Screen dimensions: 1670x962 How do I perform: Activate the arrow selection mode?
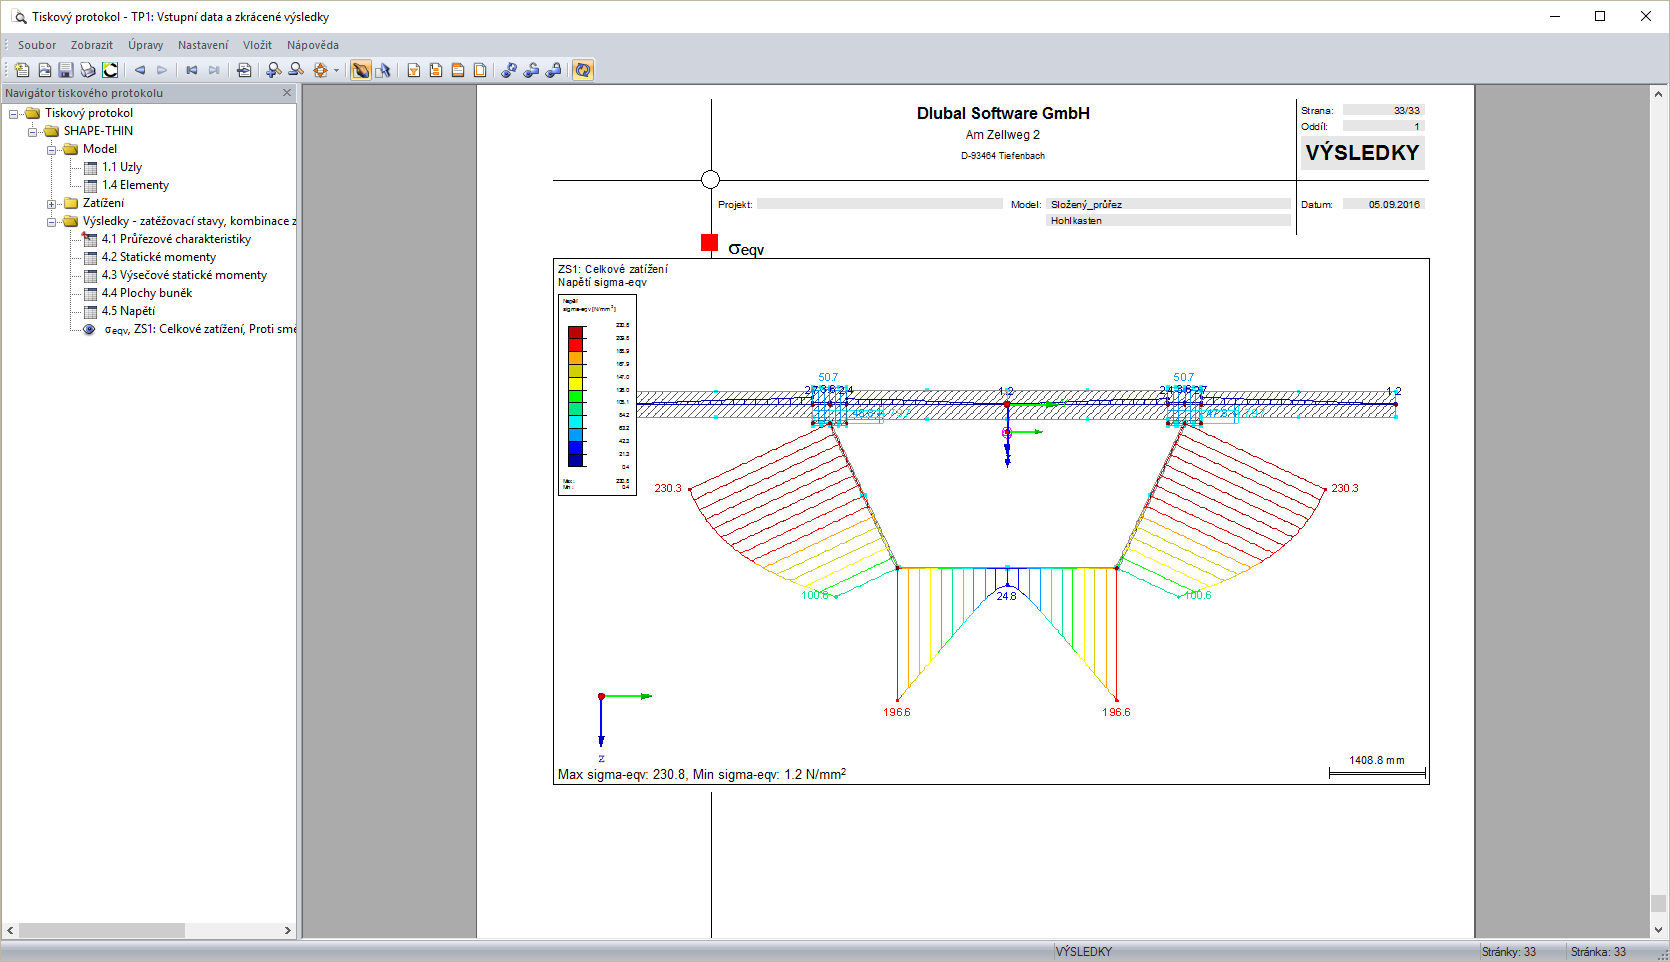[383, 70]
